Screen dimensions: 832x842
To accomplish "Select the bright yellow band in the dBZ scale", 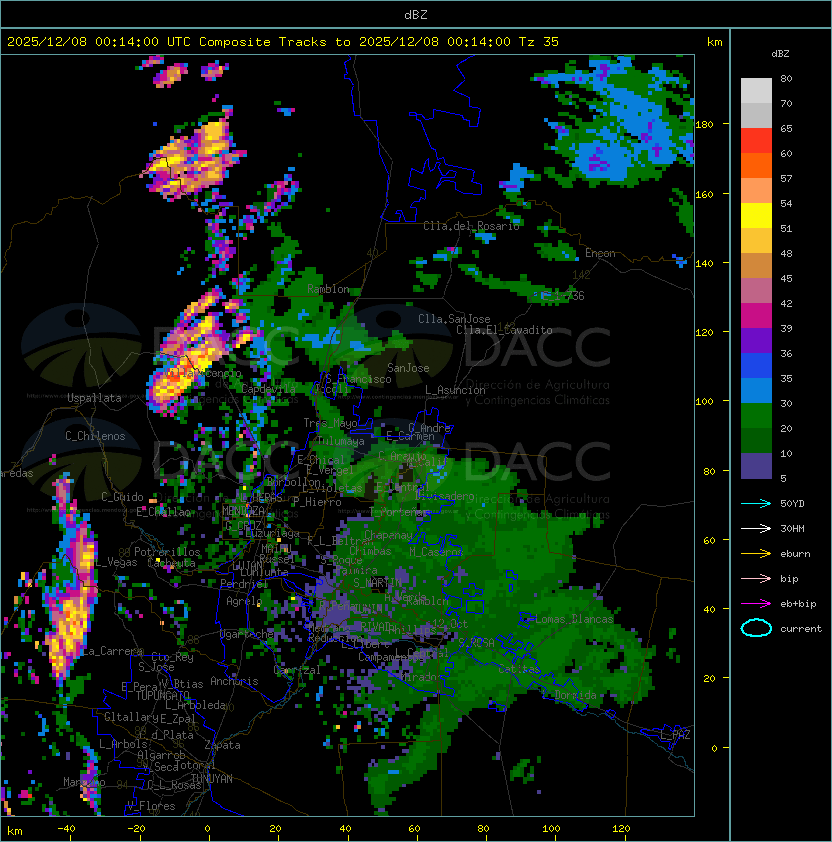I will pyautogui.click(x=756, y=216).
